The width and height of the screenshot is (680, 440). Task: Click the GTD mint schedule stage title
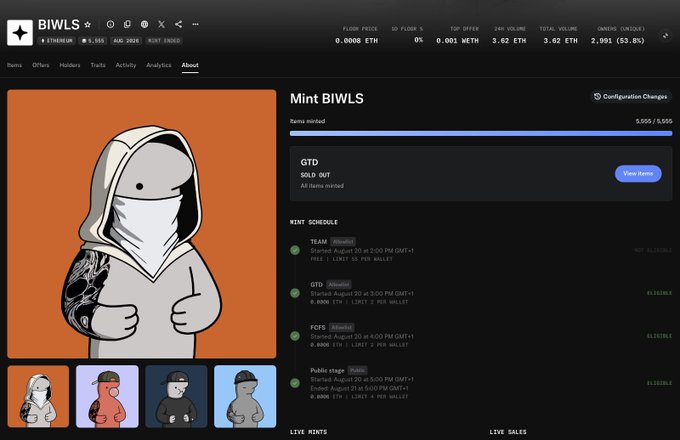pyautogui.click(x=317, y=284)
